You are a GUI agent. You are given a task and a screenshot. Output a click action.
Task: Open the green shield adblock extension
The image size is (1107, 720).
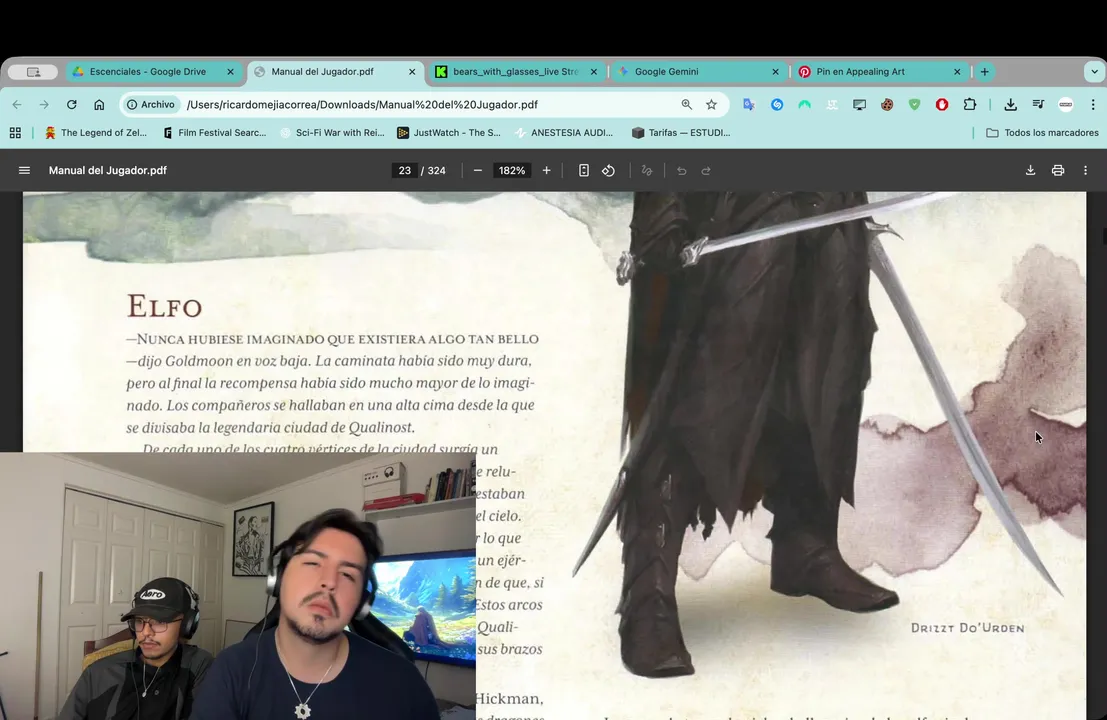914,104
